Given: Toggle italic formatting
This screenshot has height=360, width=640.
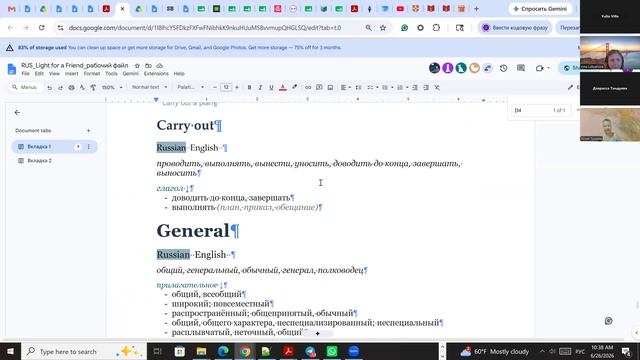Looking at the screenshot, I should [260, 87].
